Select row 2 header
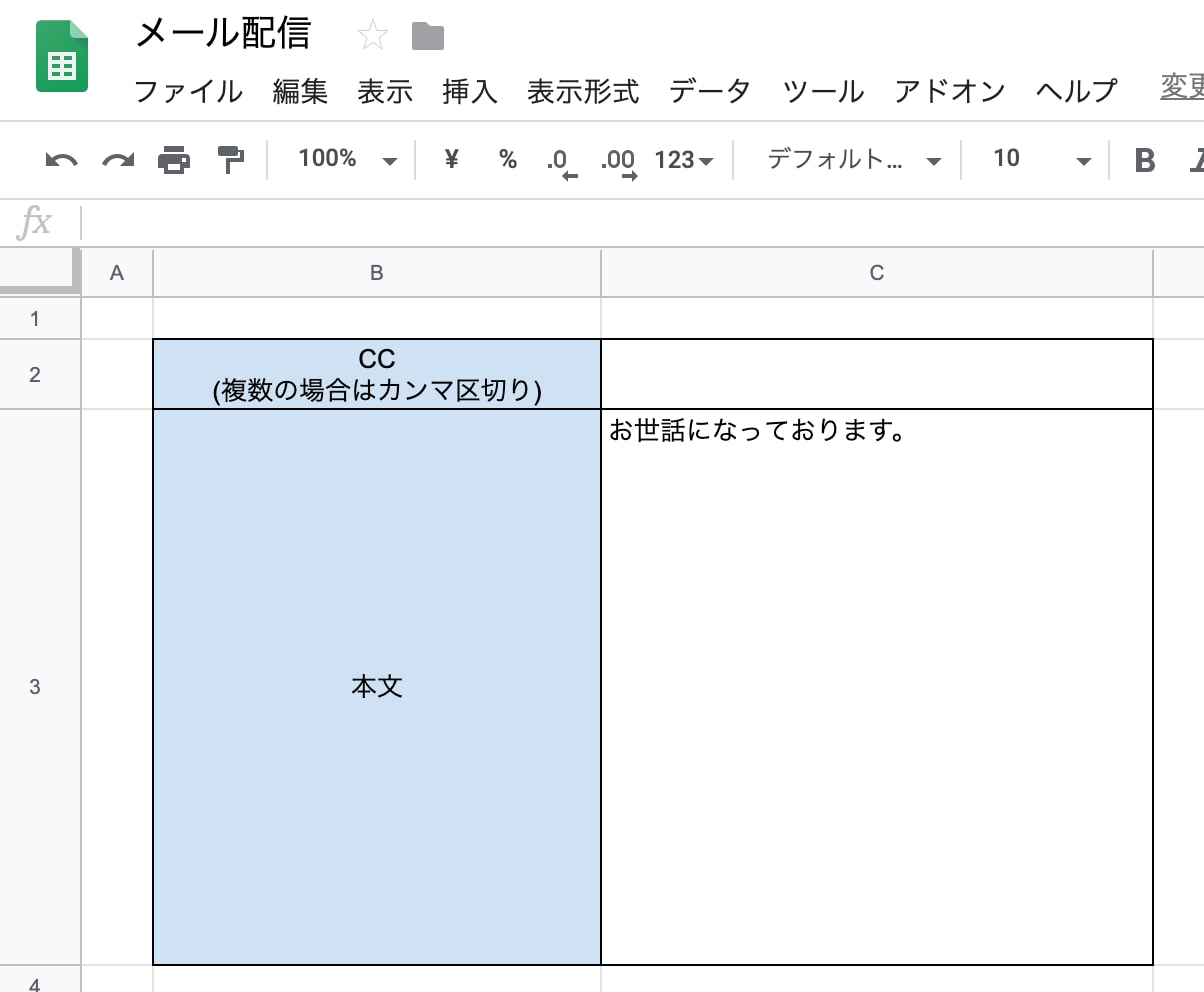1204x992 pixels. tap(40, 375)
